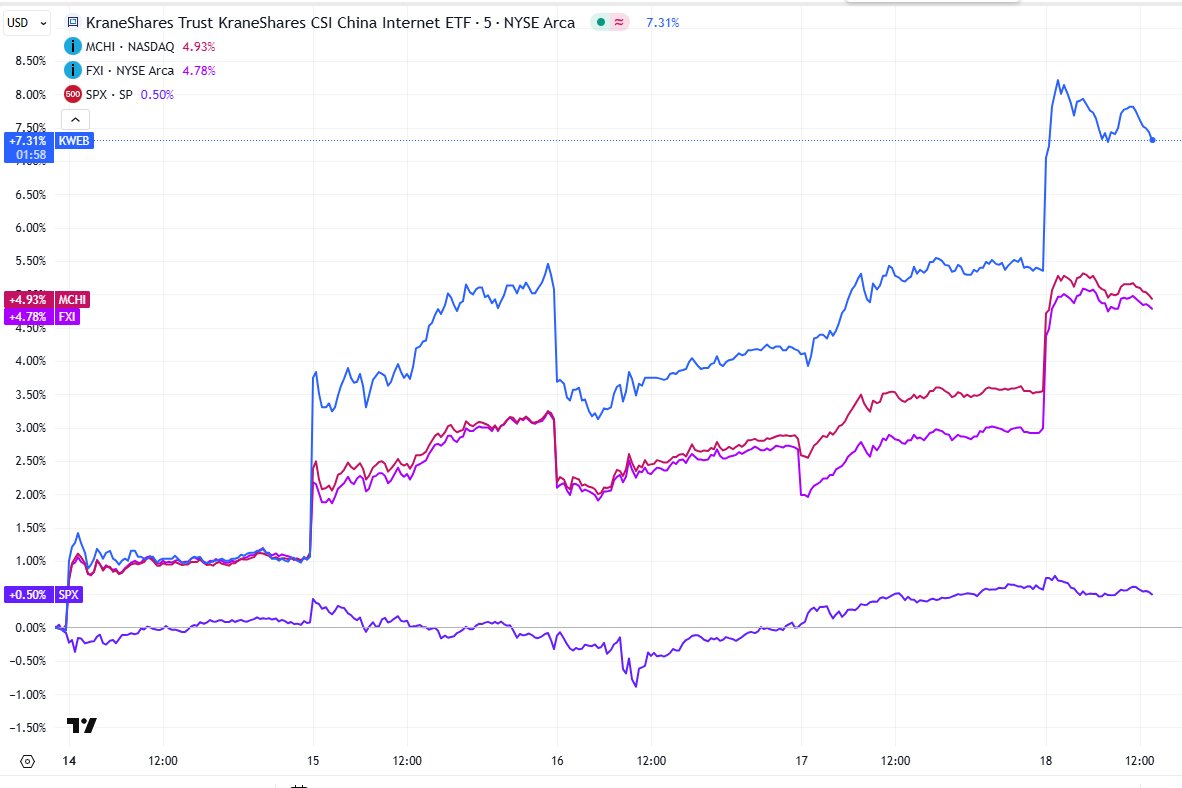Click the −1.00% price scale label
Screen dimensions: 1182x788
[x=28, y=694]
